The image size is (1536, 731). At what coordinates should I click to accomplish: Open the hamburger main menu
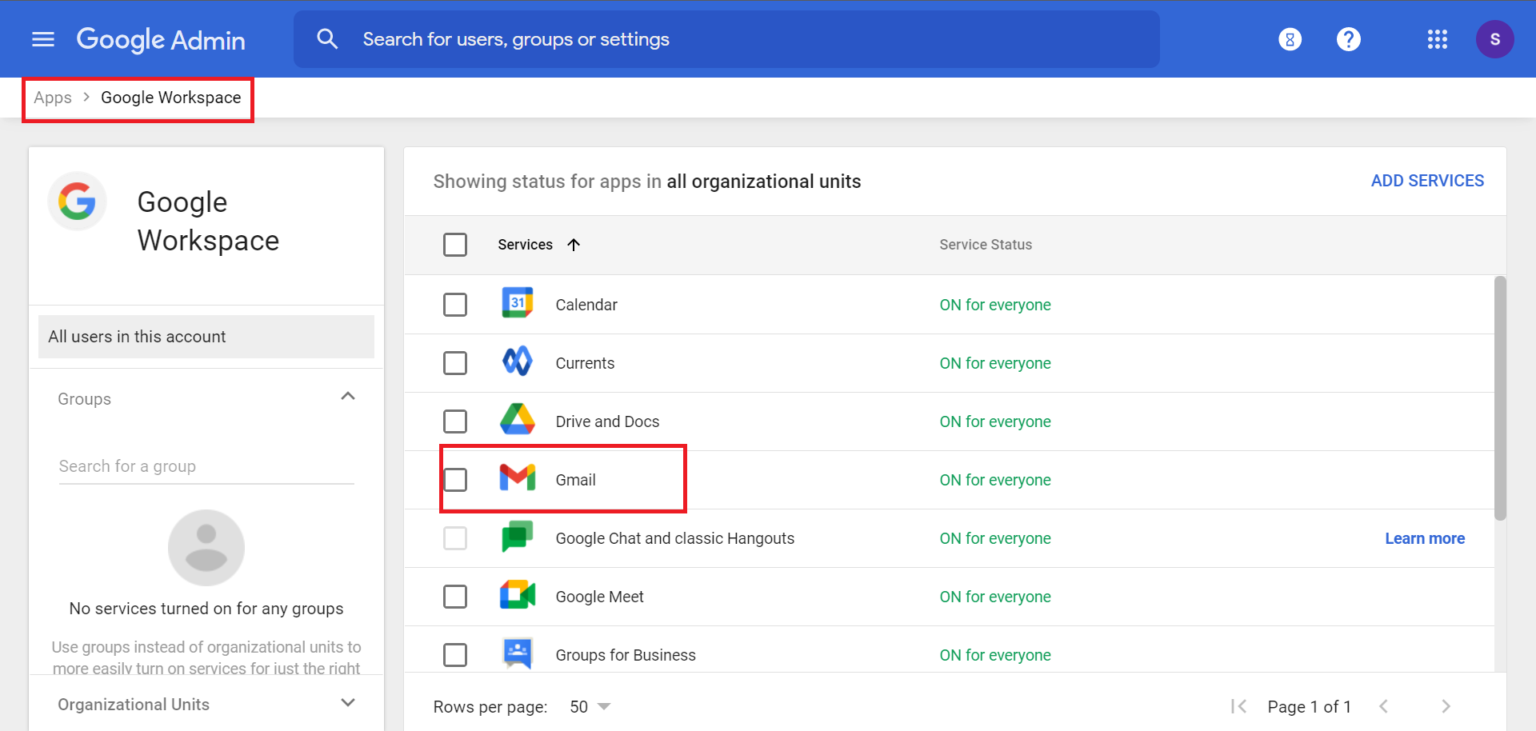[43, 39]
